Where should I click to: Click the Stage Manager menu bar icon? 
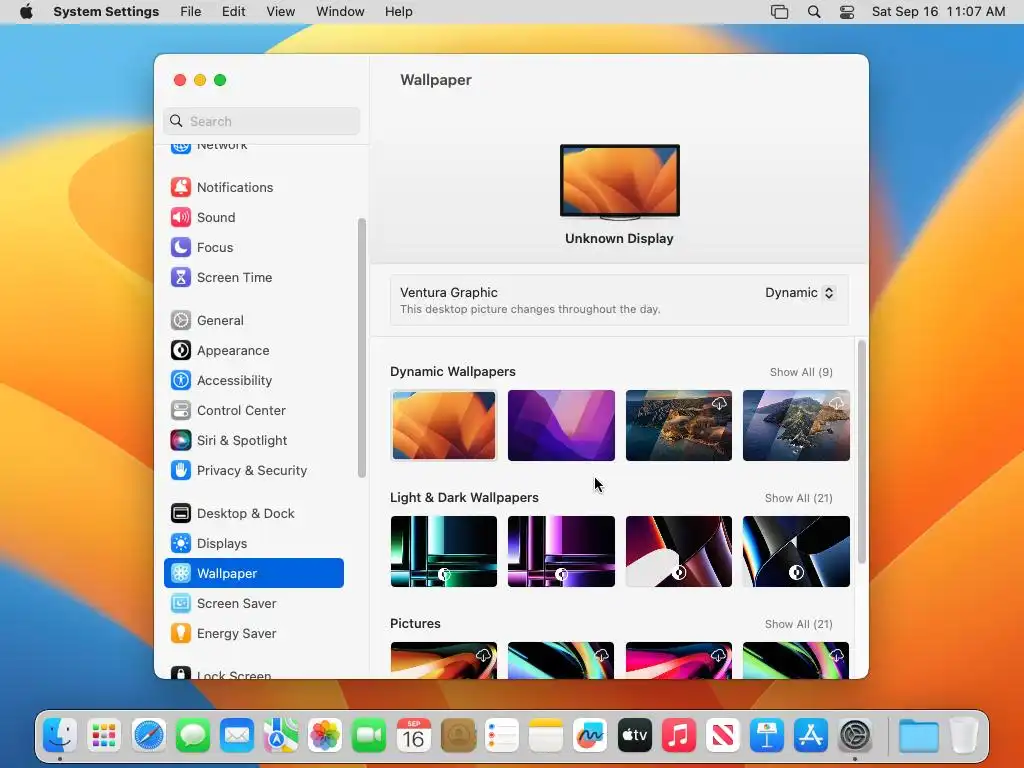pos(779,12)
